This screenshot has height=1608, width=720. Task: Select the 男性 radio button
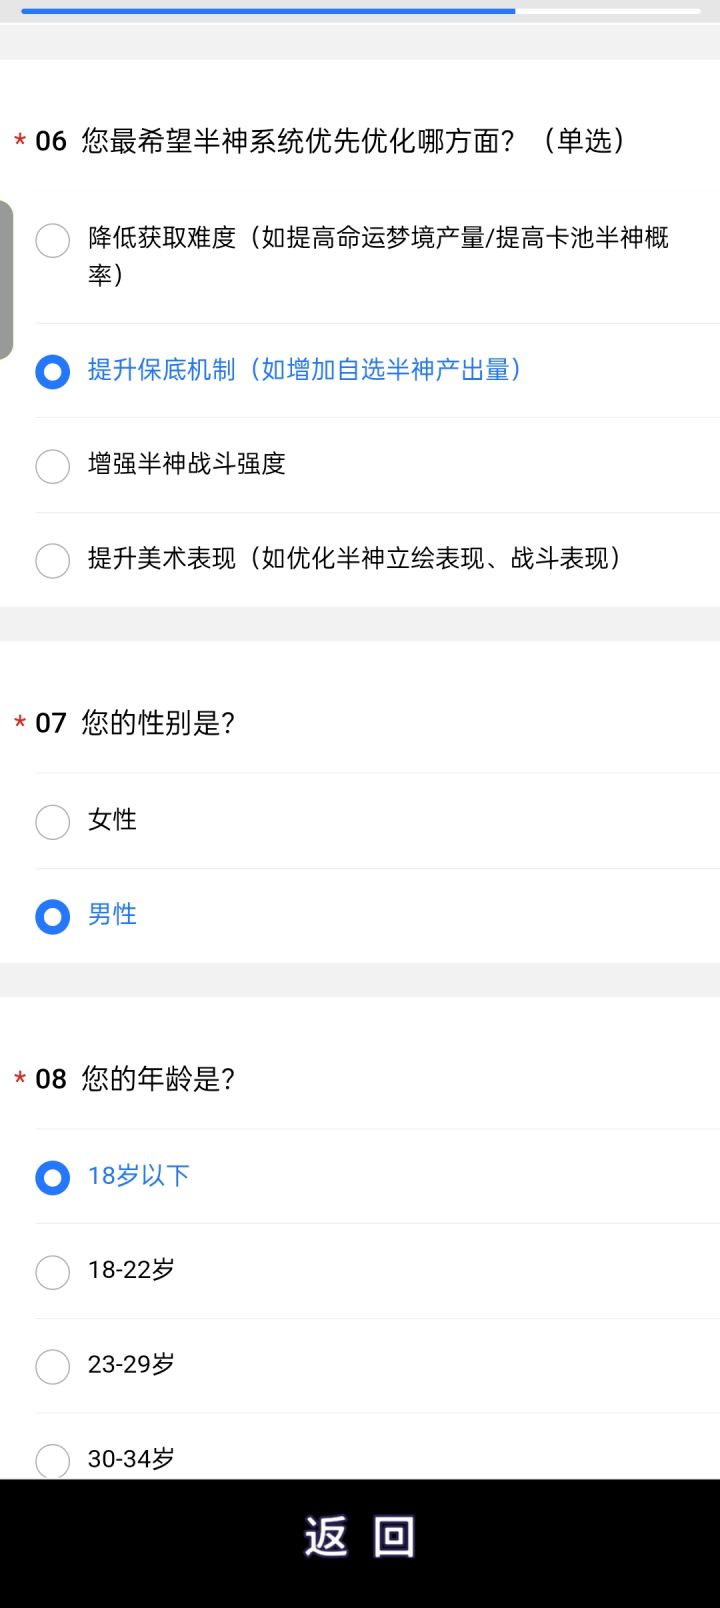click(x=52, y=916)
